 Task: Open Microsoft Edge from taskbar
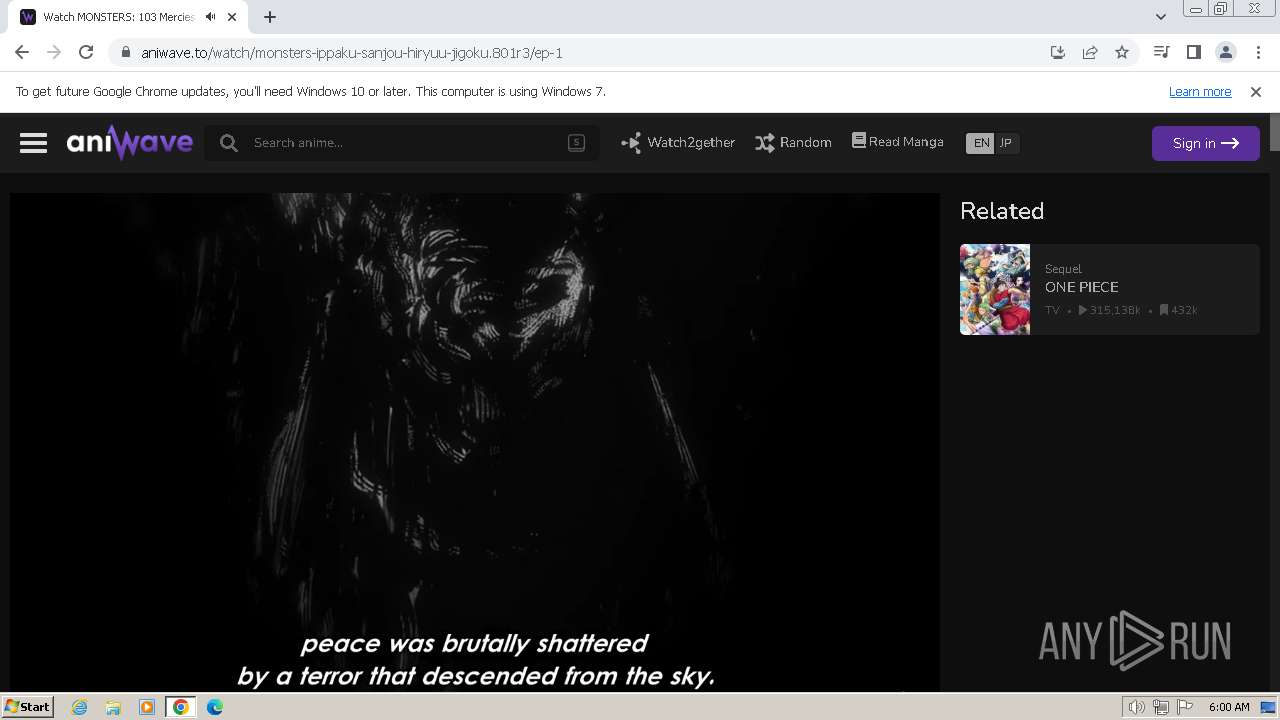[x=215, y=707]
